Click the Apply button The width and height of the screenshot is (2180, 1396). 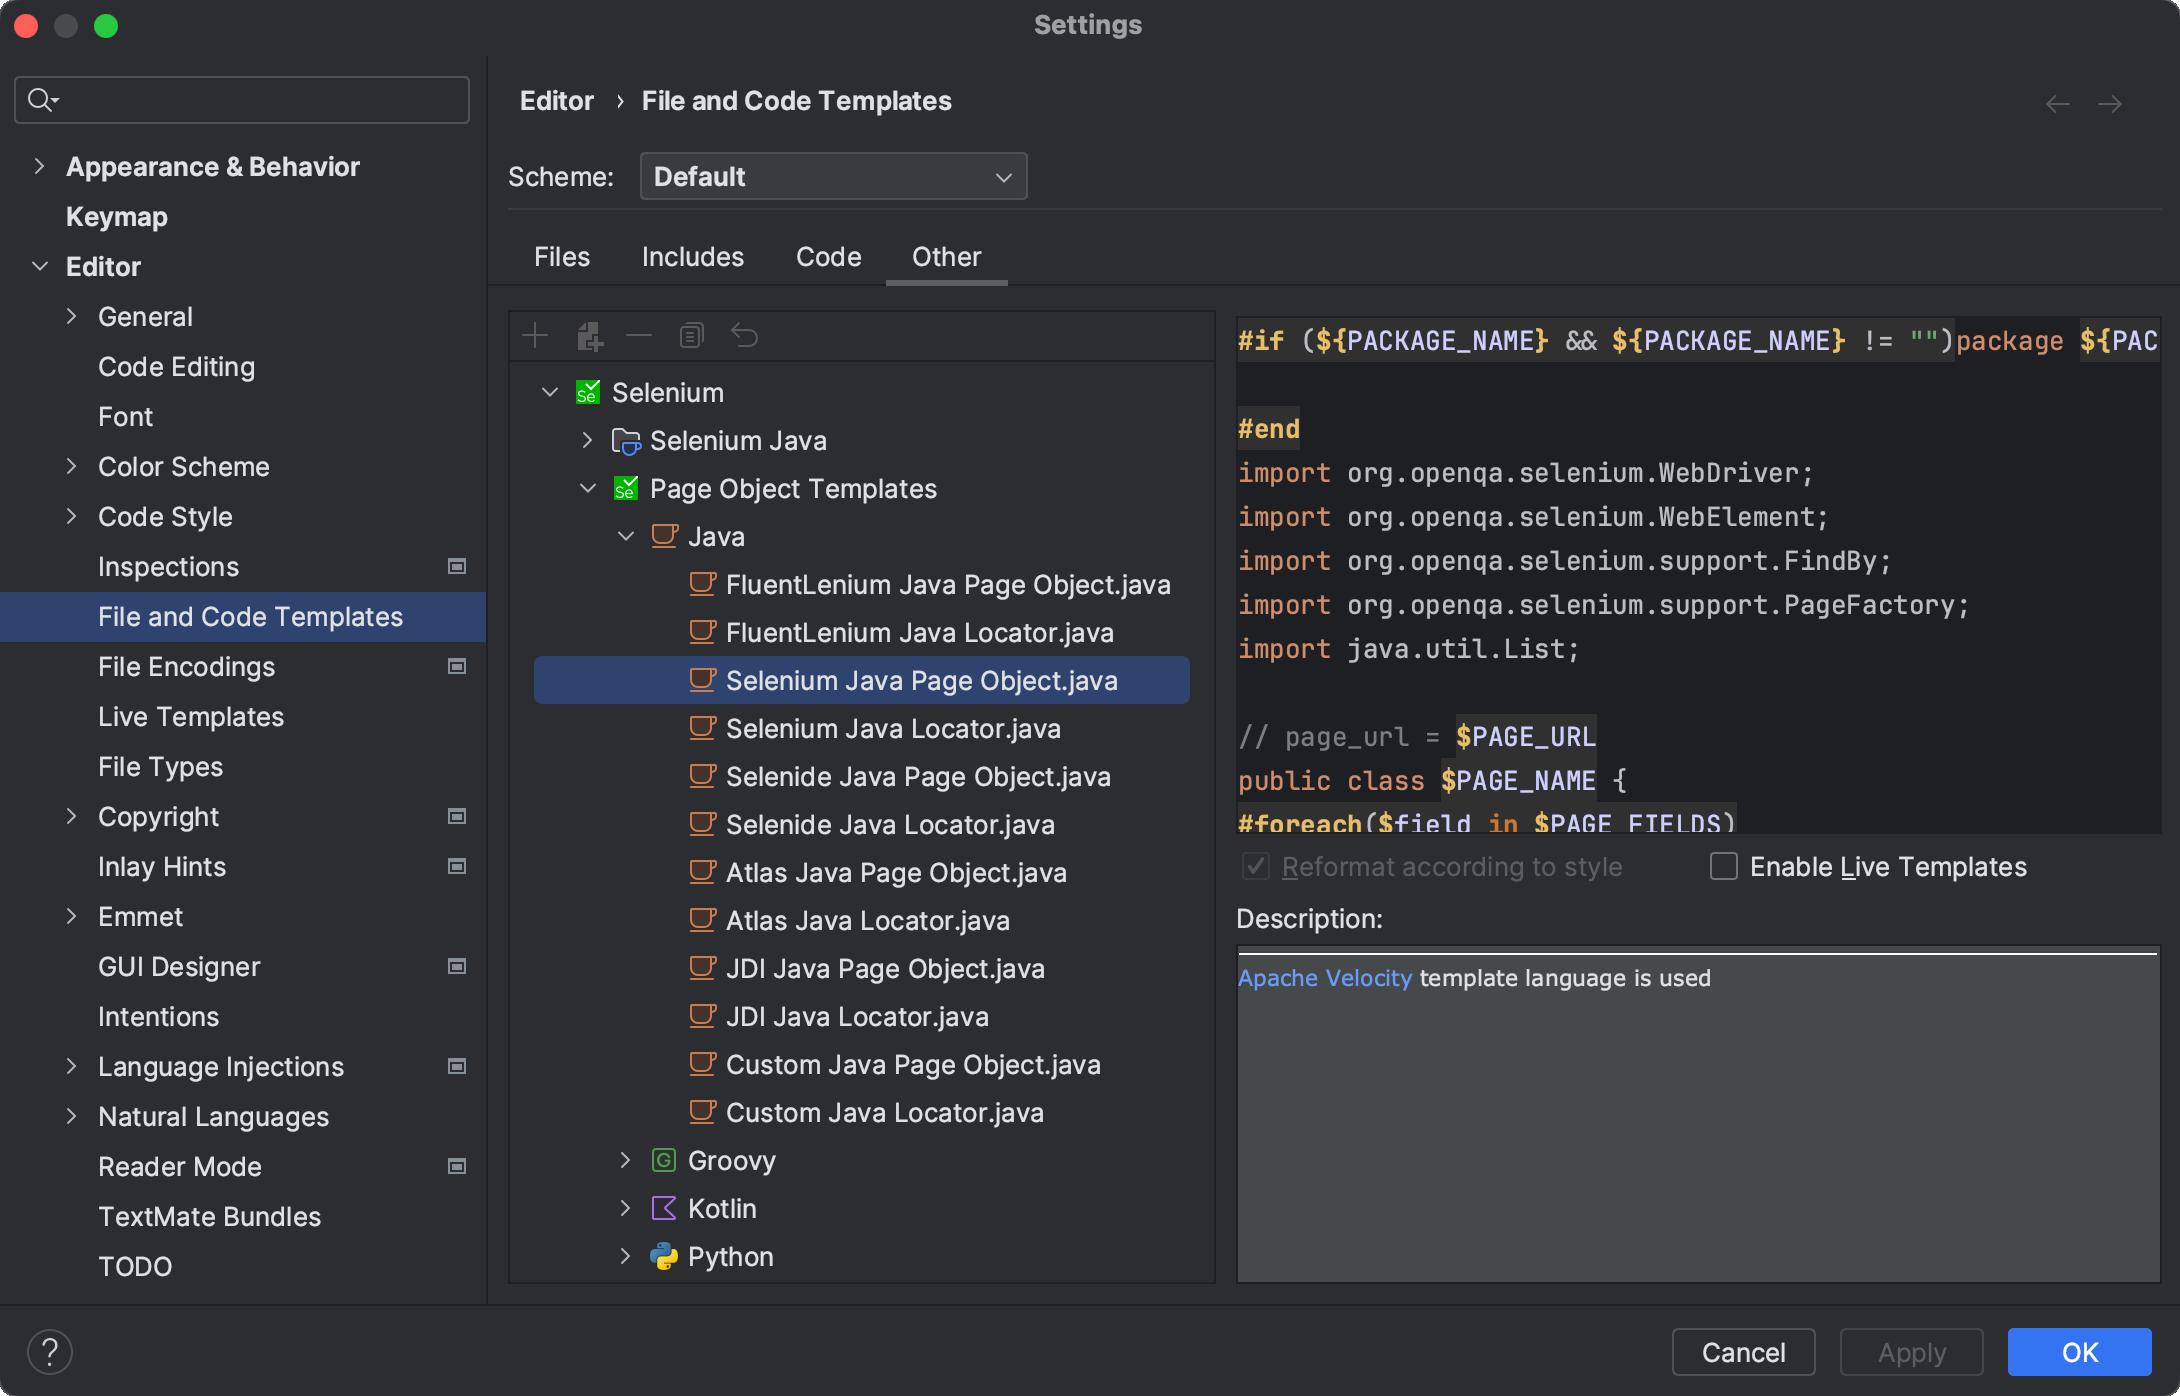point(1911,1351)
